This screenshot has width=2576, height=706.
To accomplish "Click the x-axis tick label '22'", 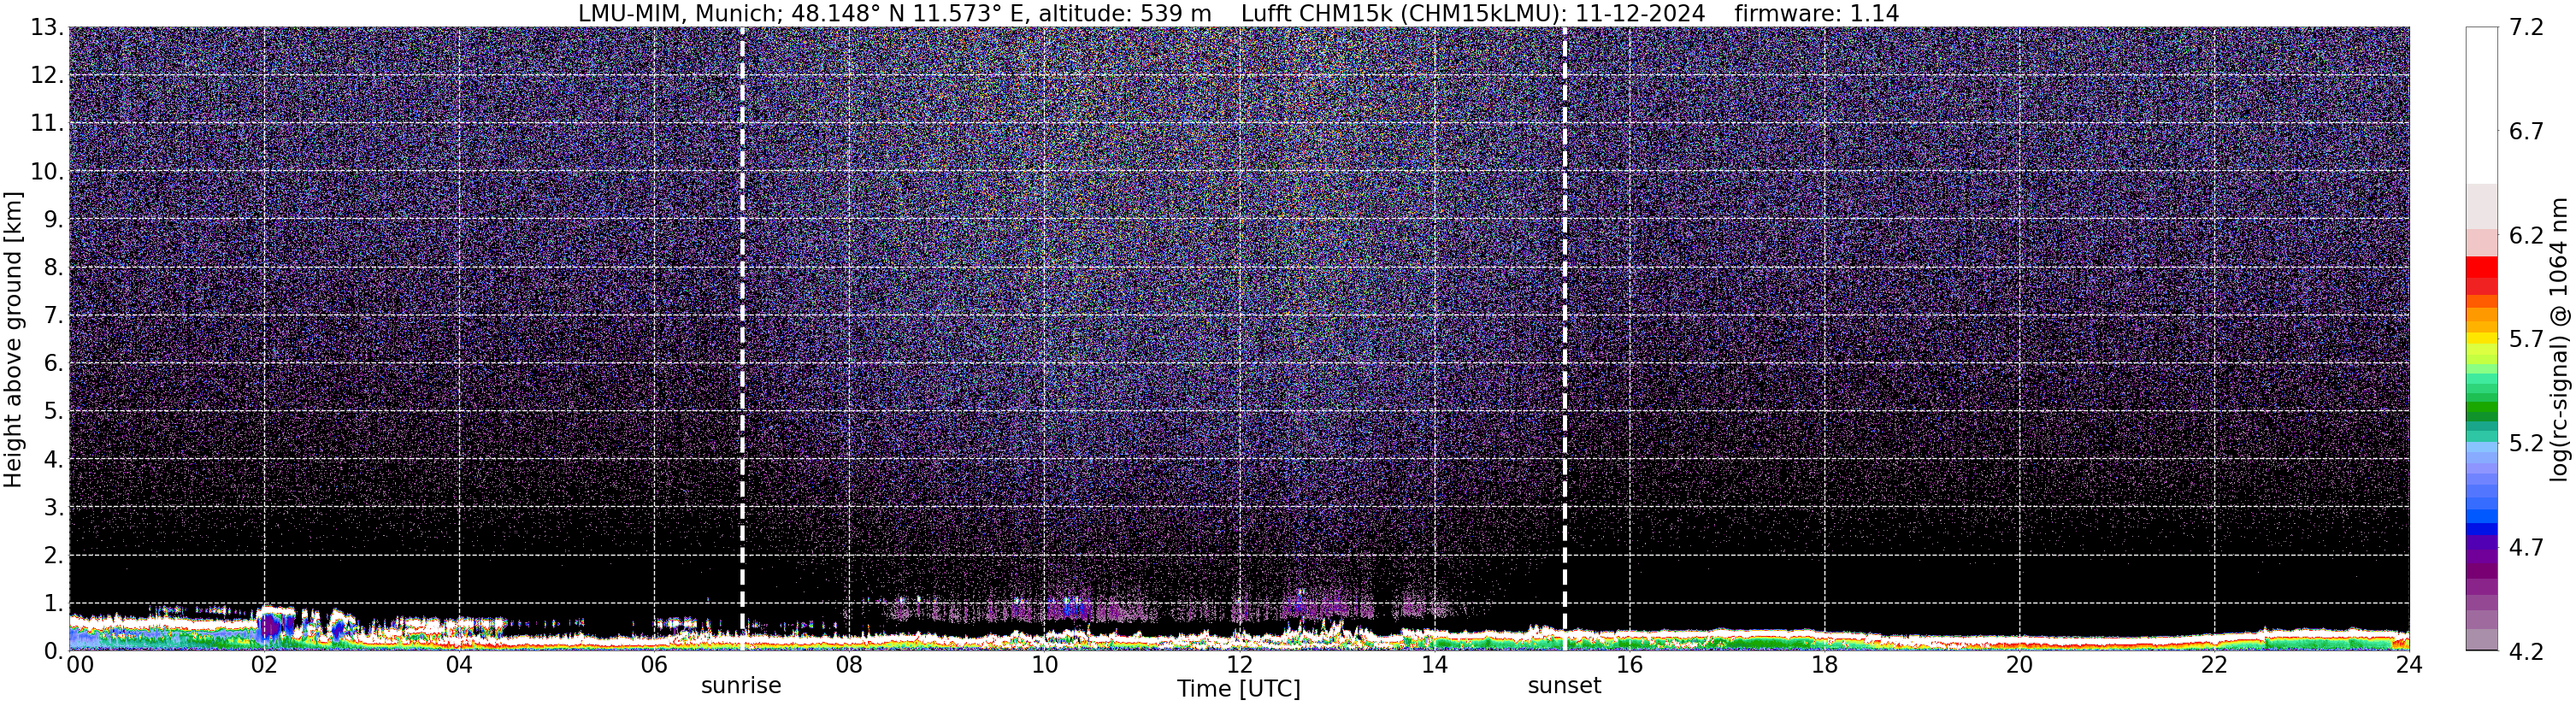I will point(2214,665).
